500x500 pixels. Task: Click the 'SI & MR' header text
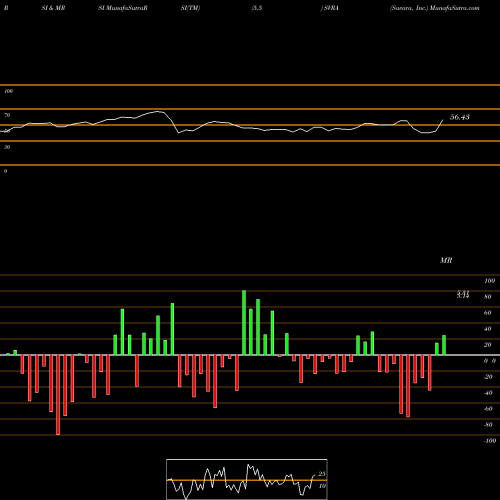(53, 8)
